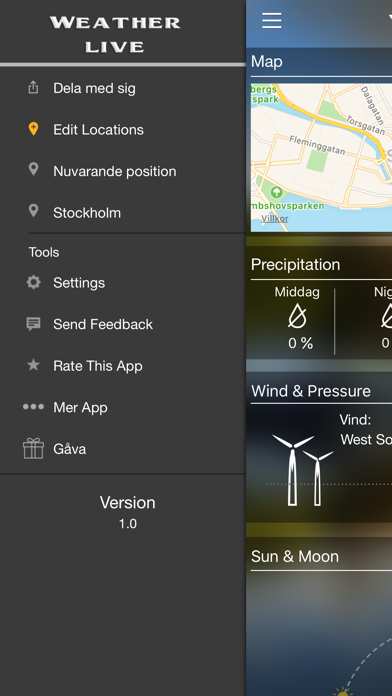Click the three dots Mer App icon
This screenshot has height=696, width=392.
(33, 407)
